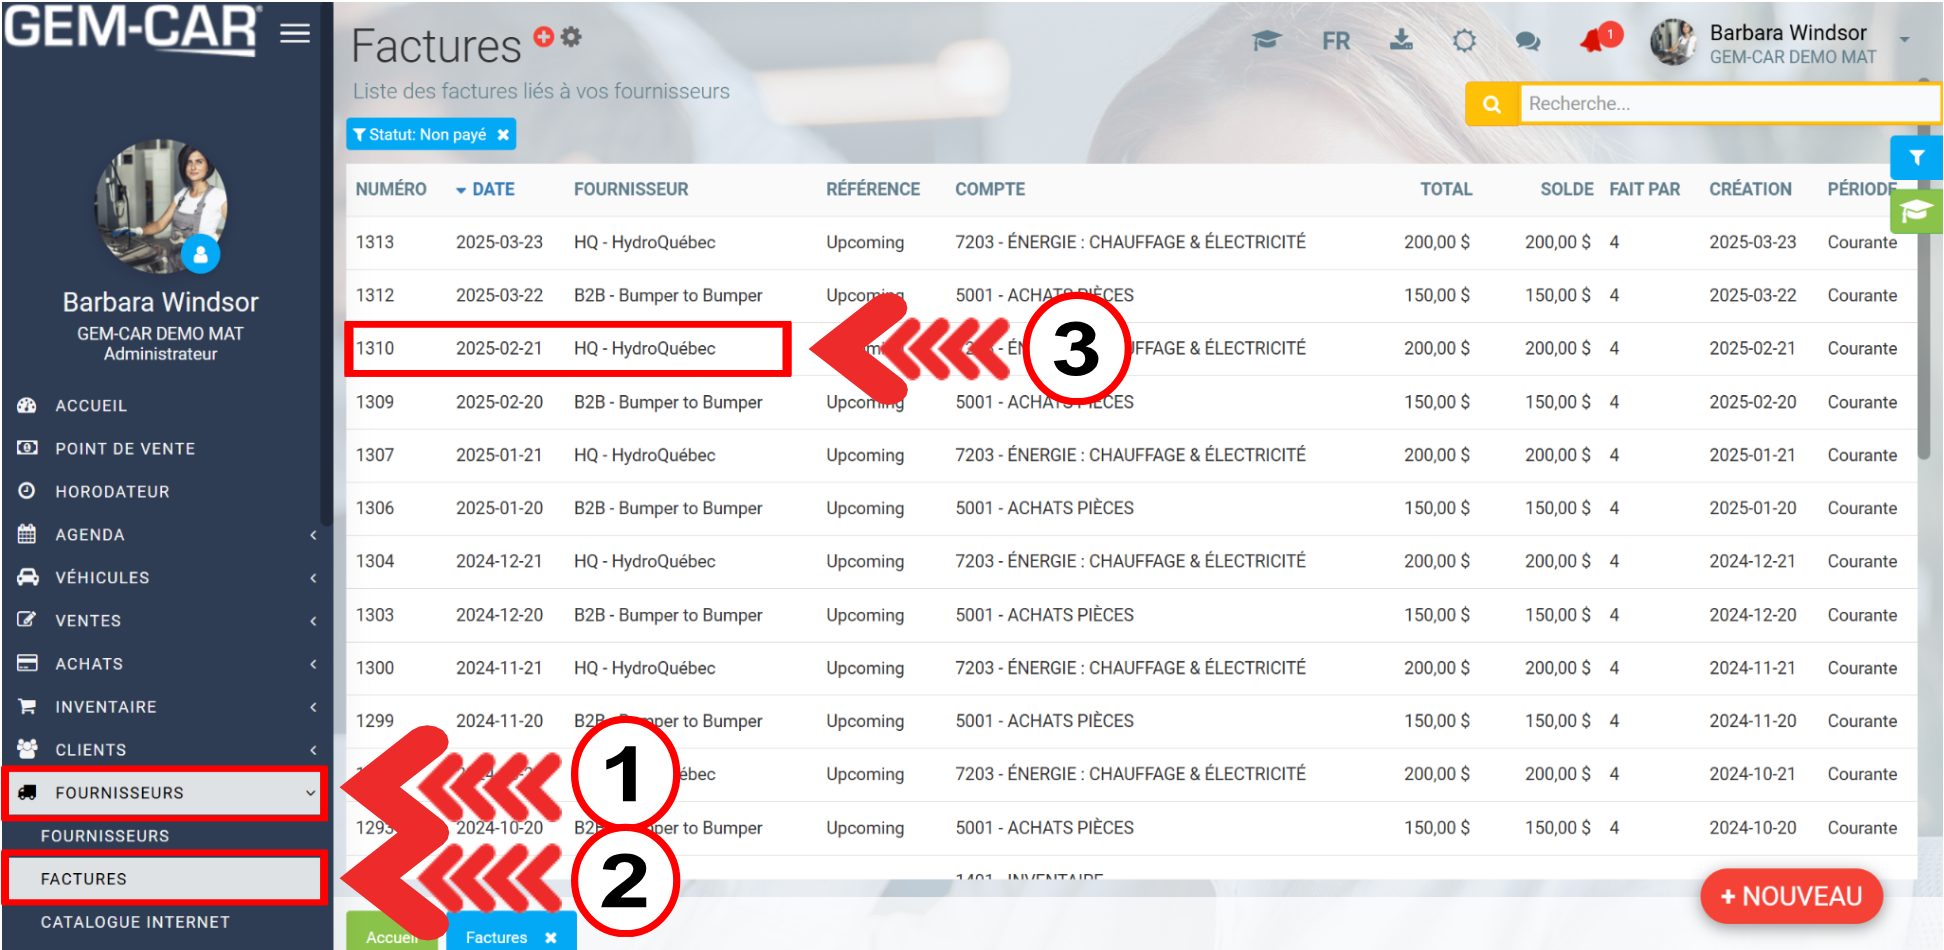Viewport: 1944px width, 950px height.
Task: Expand the Barbara Windsor user dropdown arrow
Action: click(x=1904, y=40)
